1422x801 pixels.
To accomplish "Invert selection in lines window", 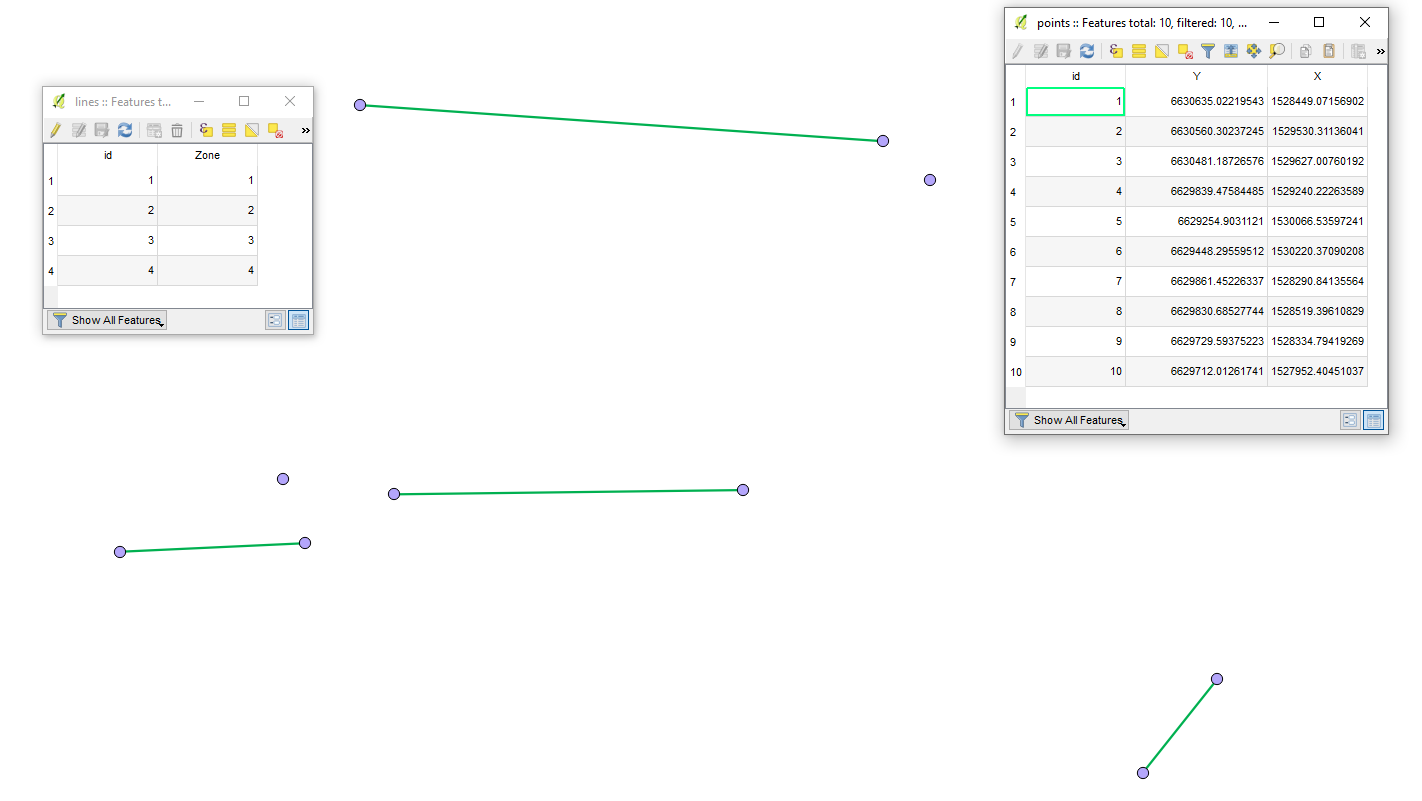I will pyautogui.click(x=252, y=130).
